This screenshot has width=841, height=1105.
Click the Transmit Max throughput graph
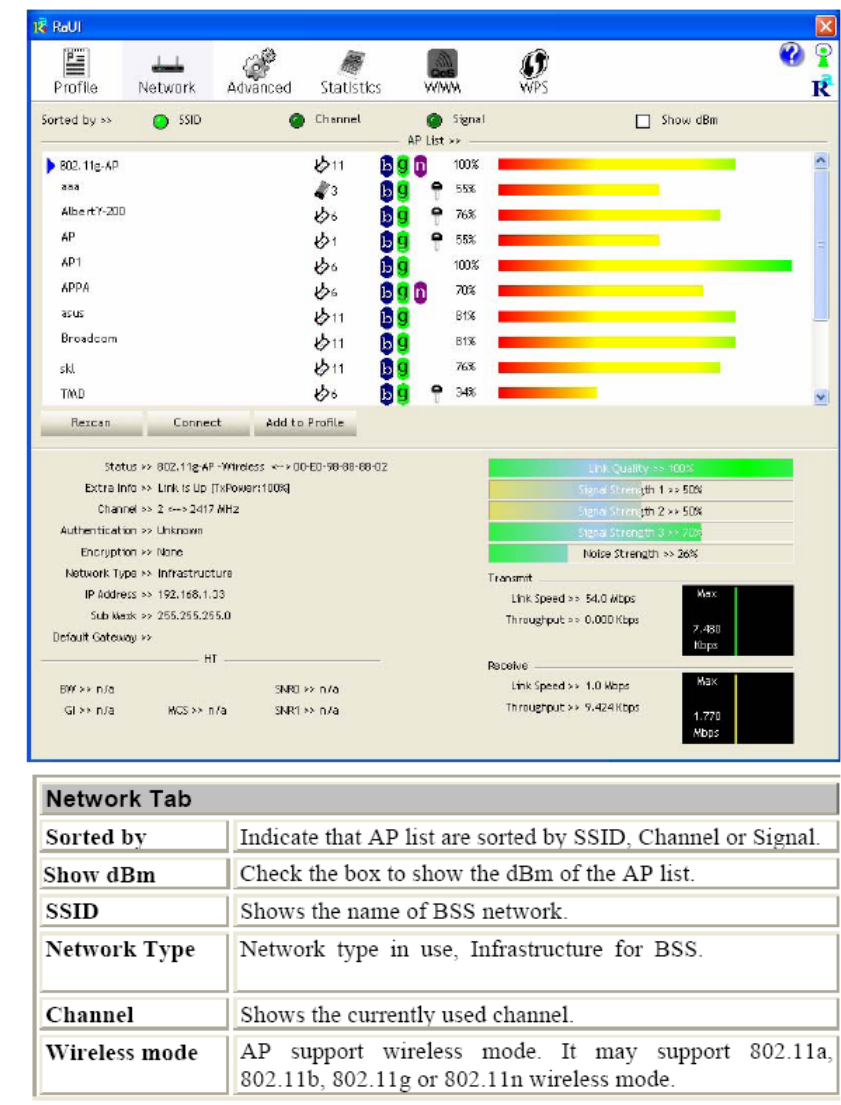[737, 621]
